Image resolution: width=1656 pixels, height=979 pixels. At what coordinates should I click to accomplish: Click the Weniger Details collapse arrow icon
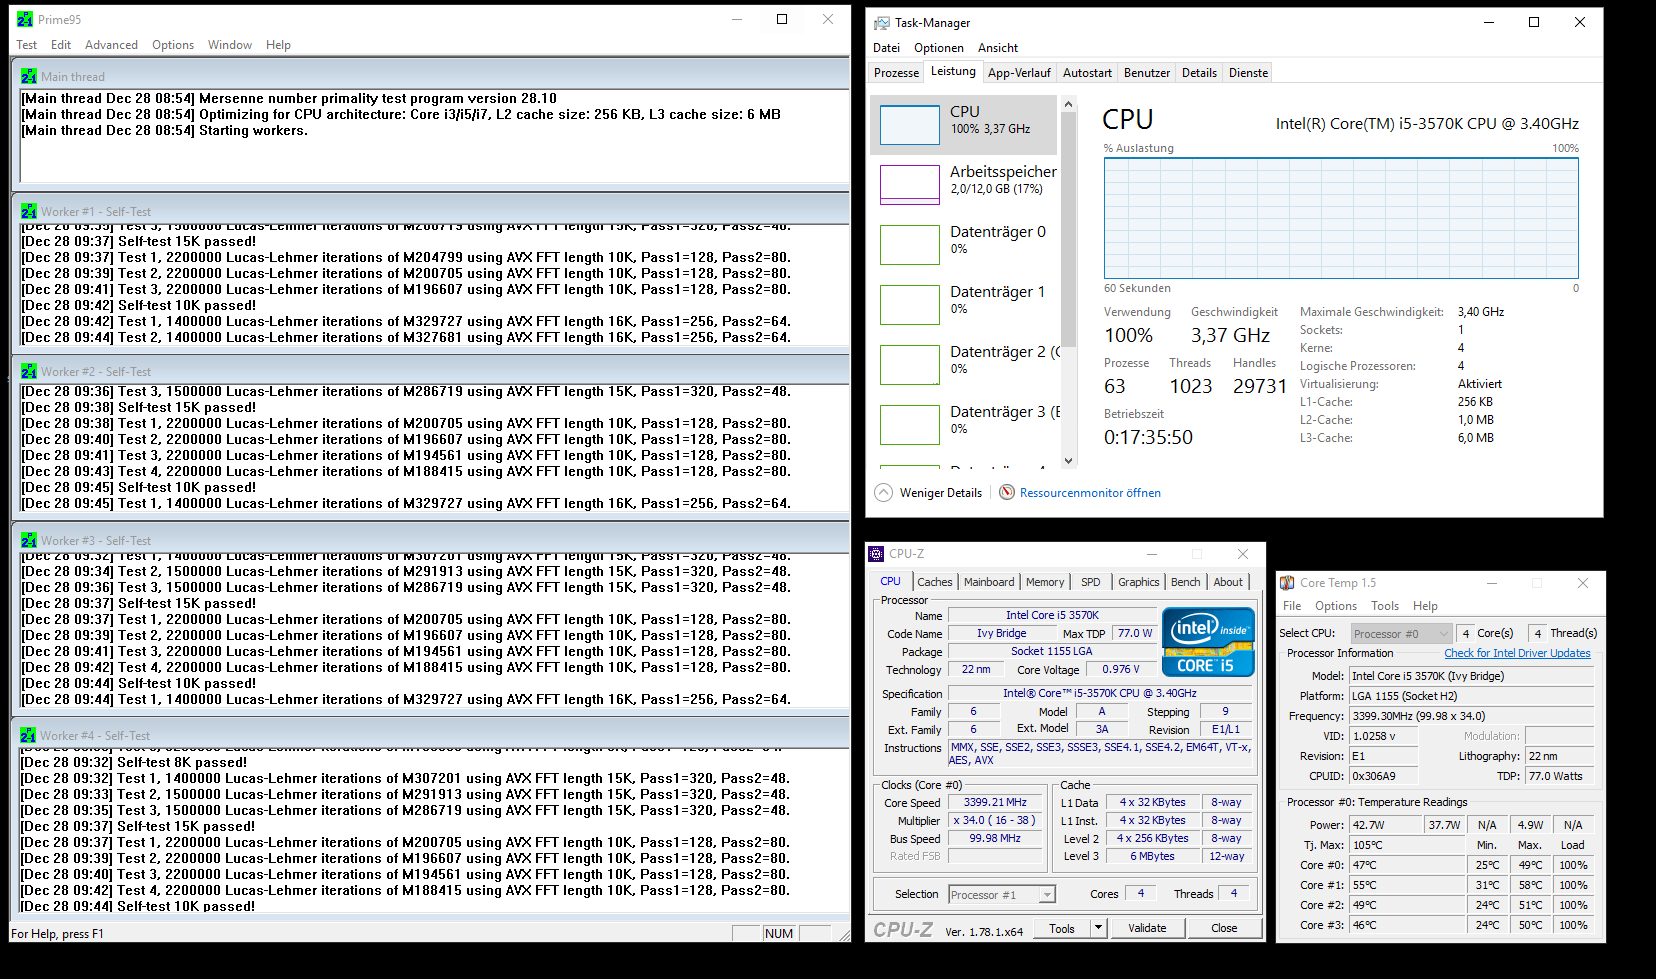(x=883, y=493)
